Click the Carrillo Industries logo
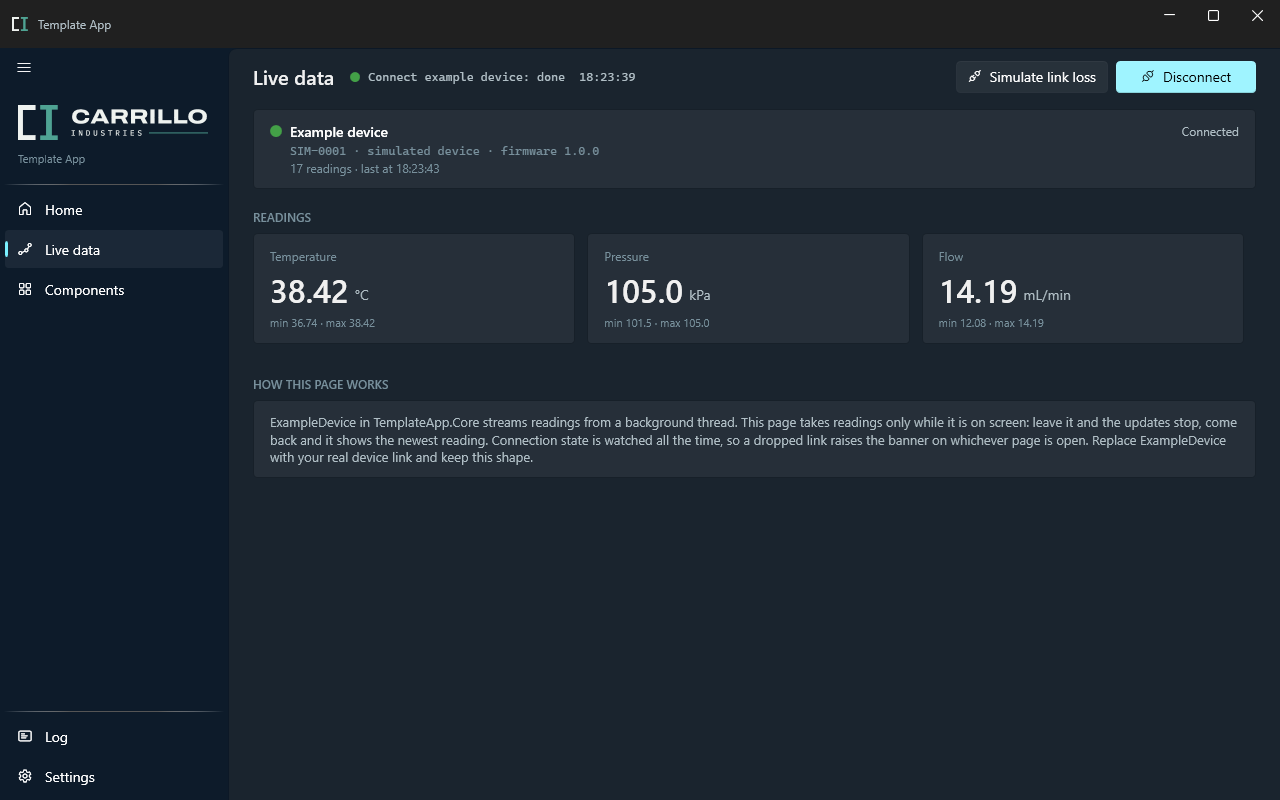Image resolution: width=1280 pixels, height=800 pixels. 113,122
